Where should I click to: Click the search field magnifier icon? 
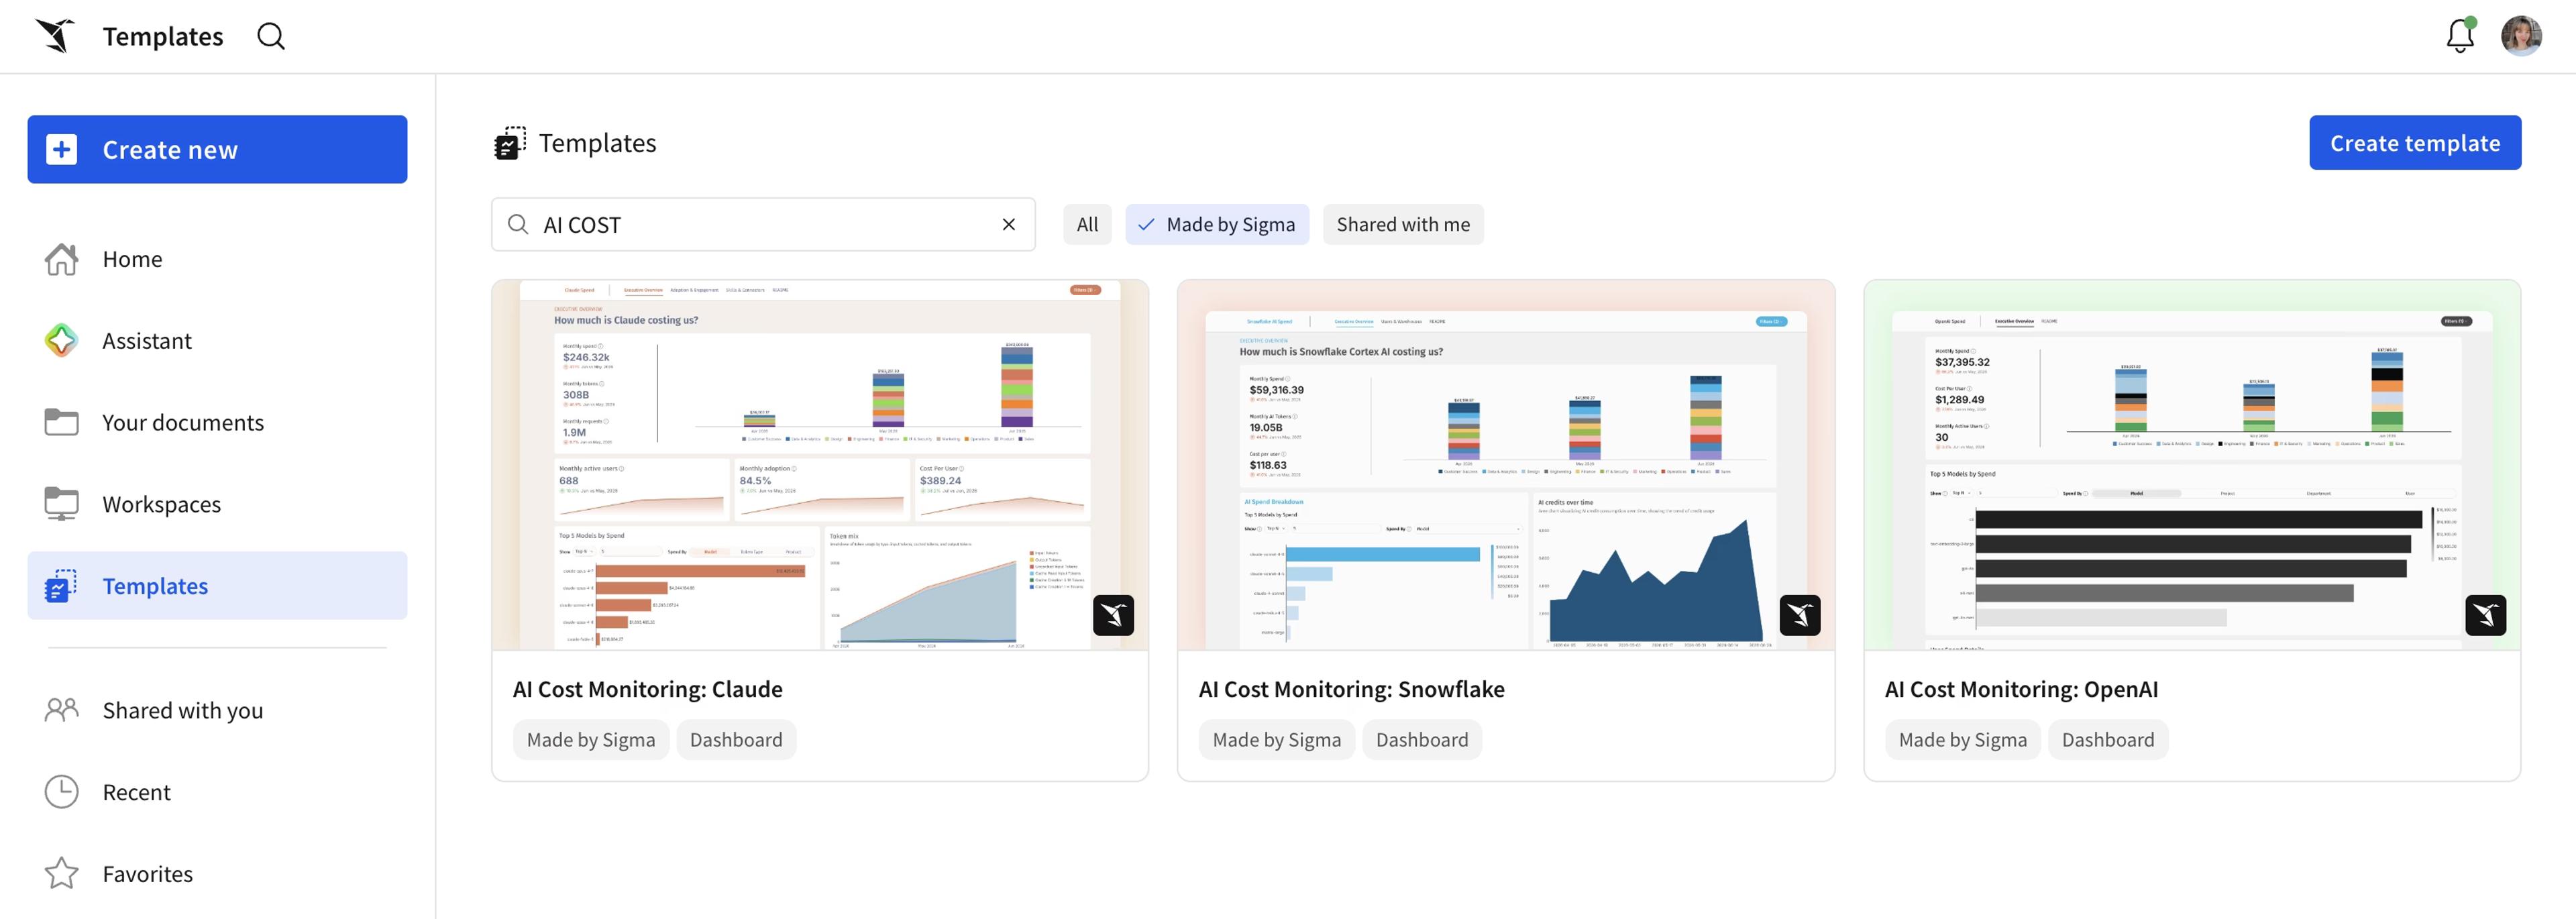click(518, 224)
